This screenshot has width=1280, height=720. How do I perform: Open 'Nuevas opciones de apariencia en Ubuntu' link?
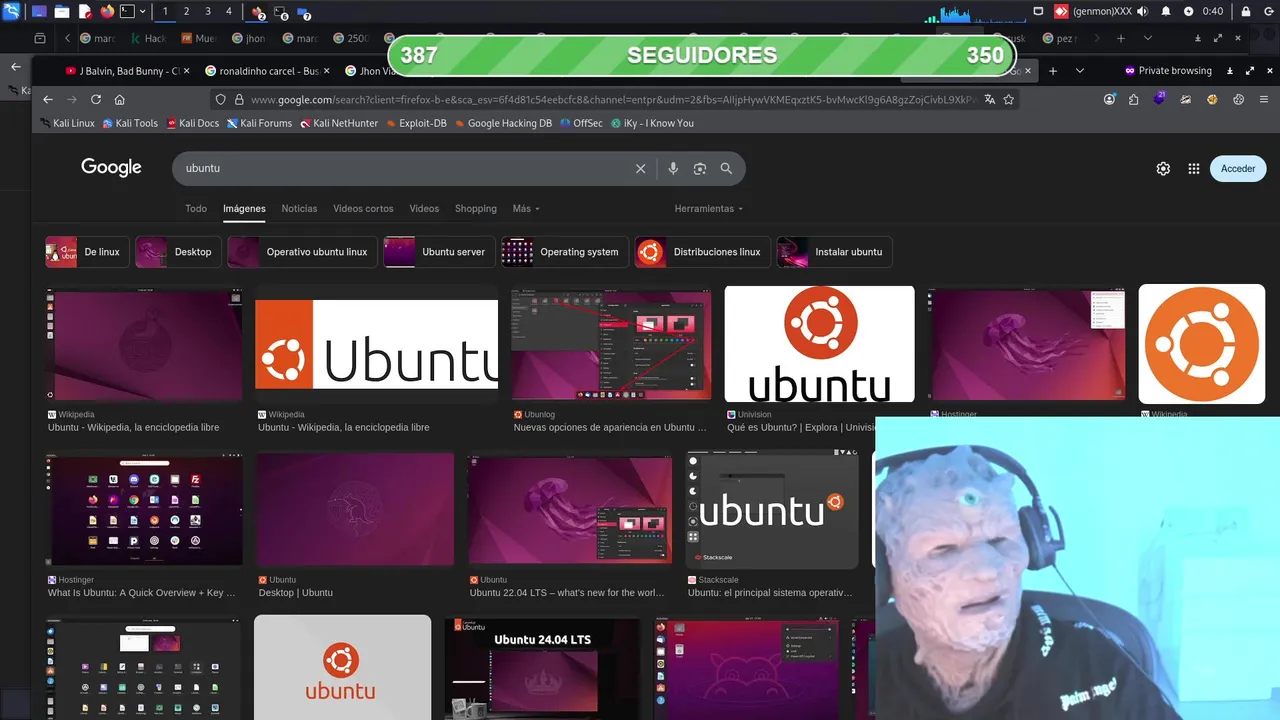pos(610,427)
